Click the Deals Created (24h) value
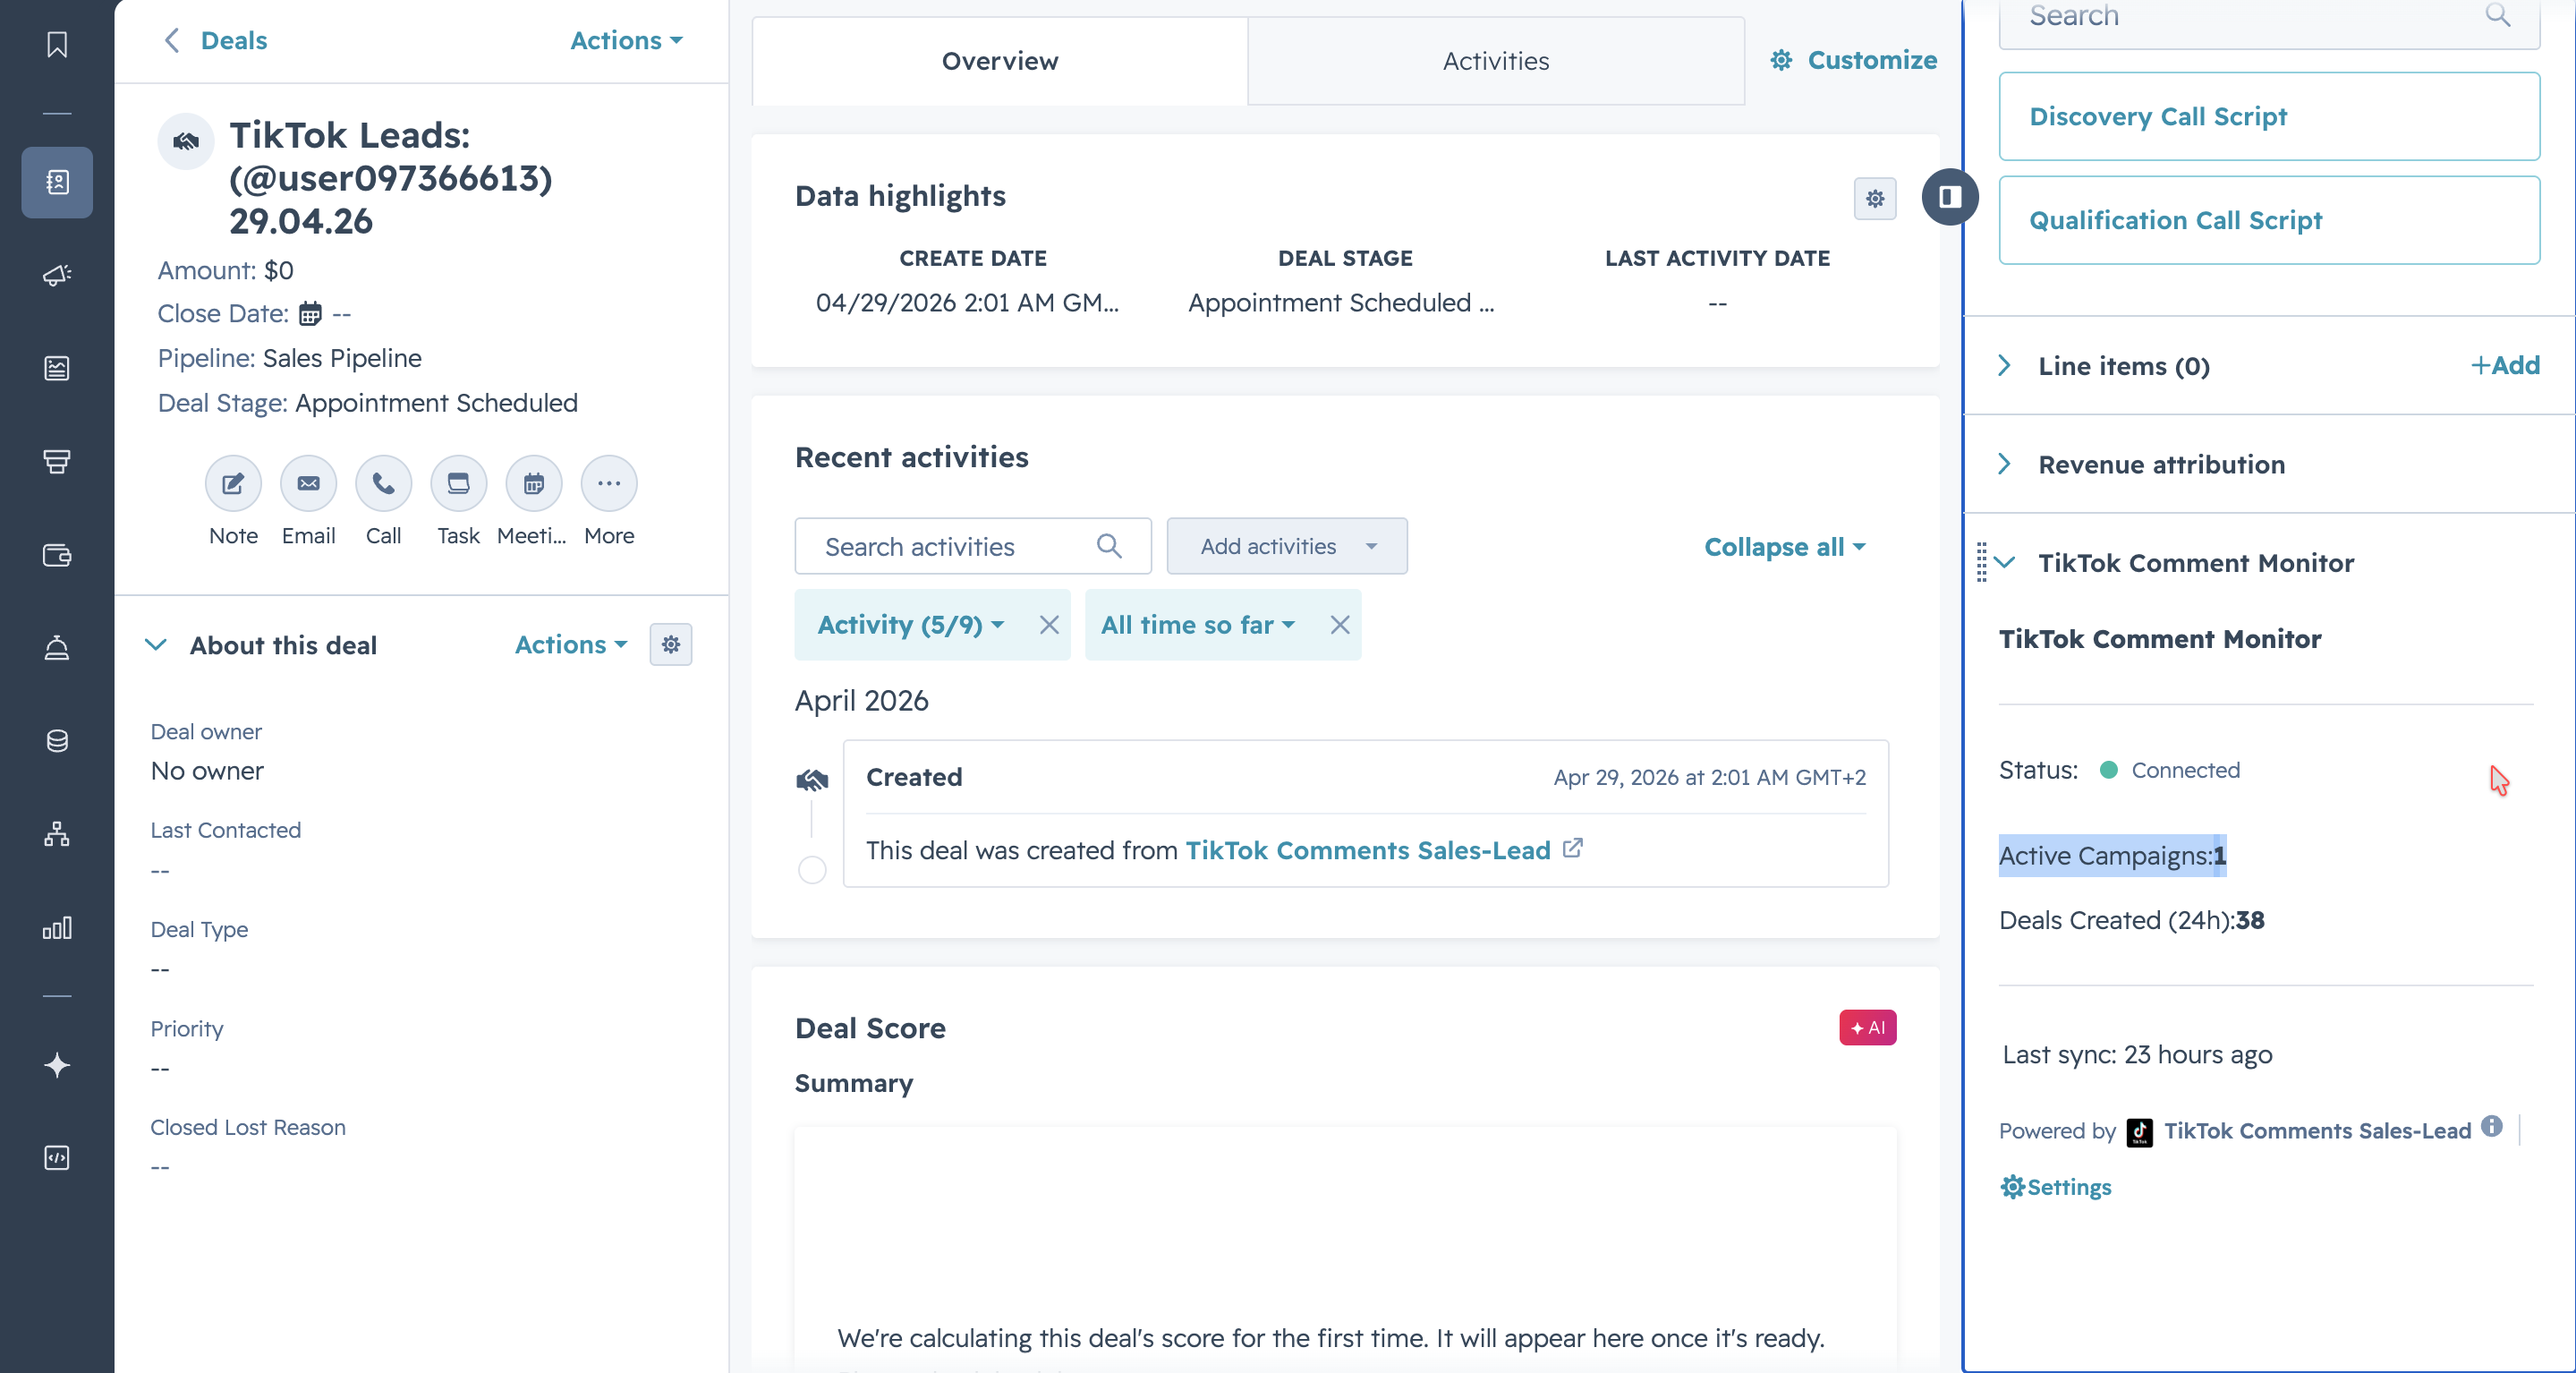Screen dimensions: 2576x1373 pyautogui.click(x=2250, y=920)
